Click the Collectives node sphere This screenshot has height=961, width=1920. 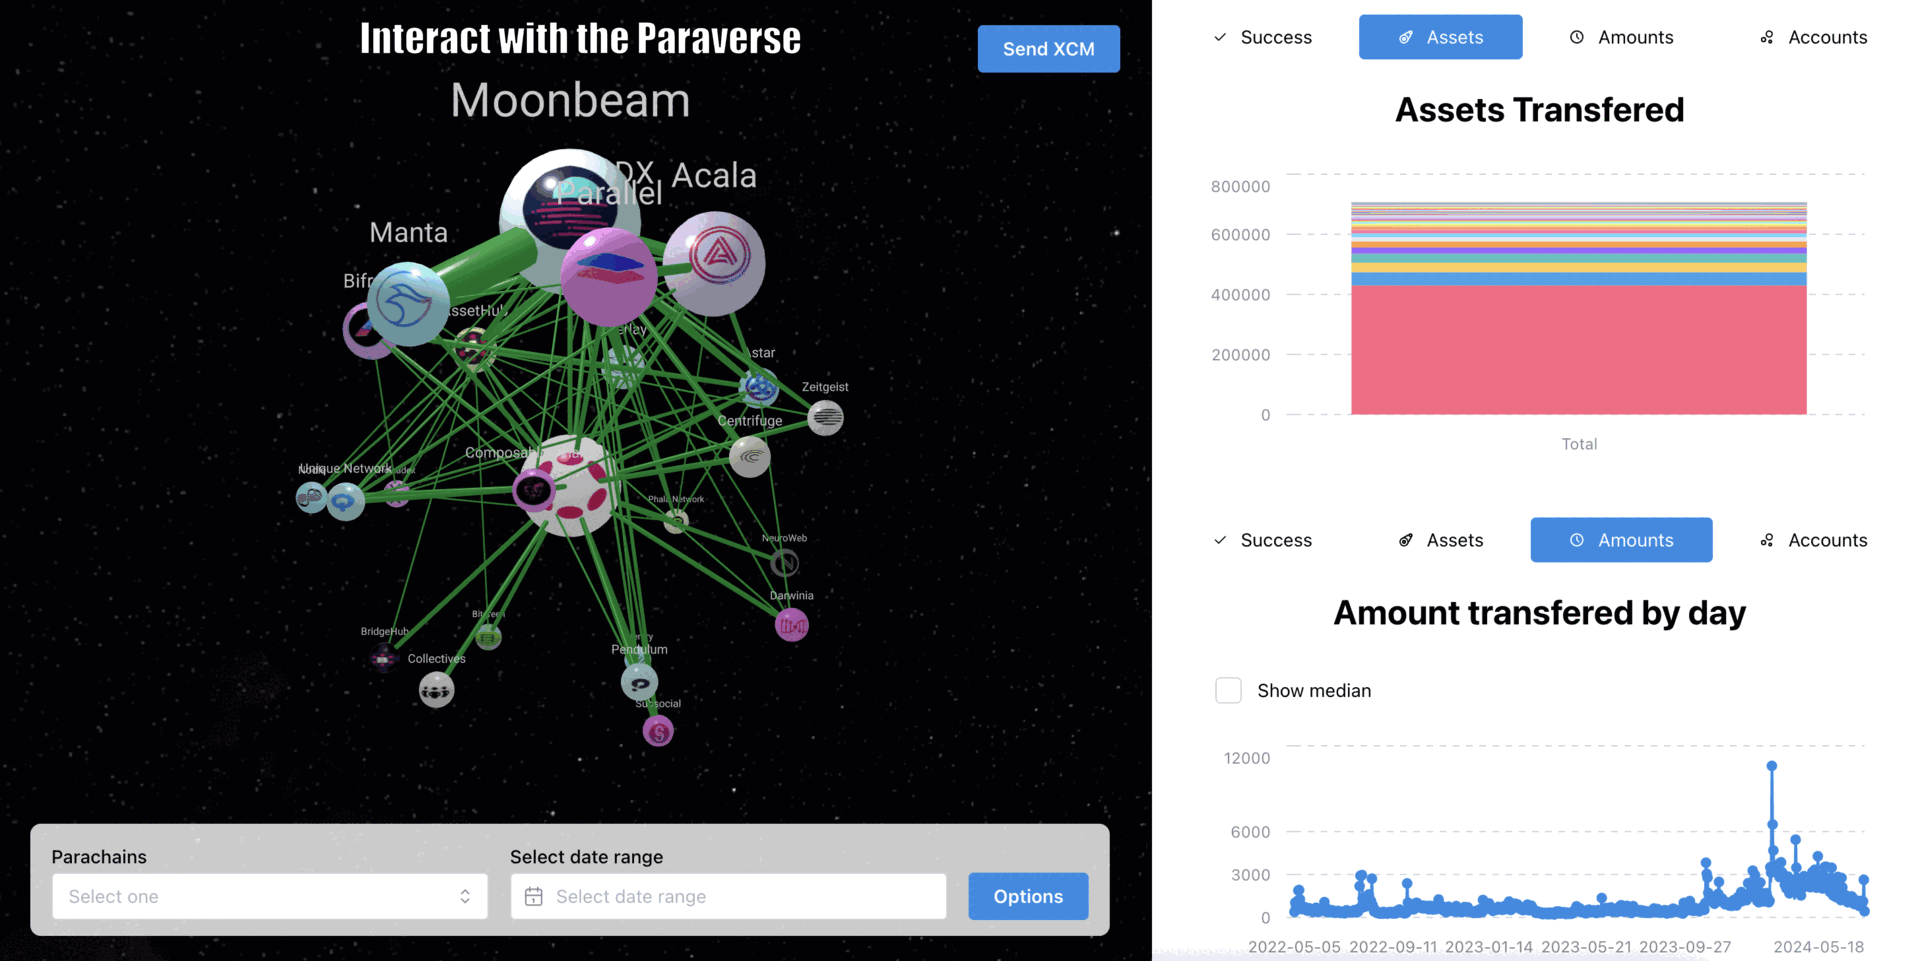(436, 689)
